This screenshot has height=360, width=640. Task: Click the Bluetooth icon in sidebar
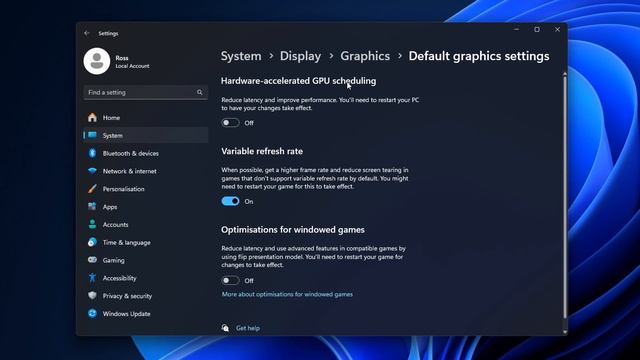(x=92, y=153)
